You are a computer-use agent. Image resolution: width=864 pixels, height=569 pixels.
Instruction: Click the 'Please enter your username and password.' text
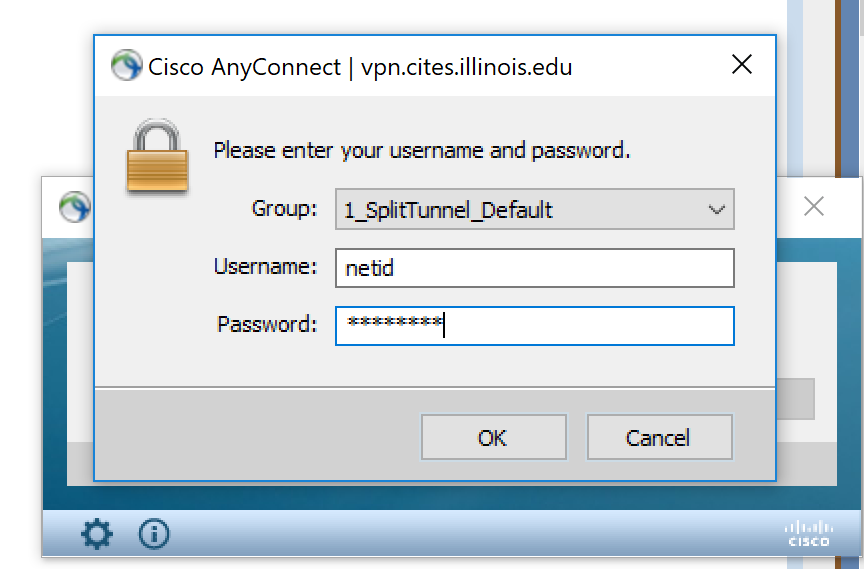pos(422,150)
